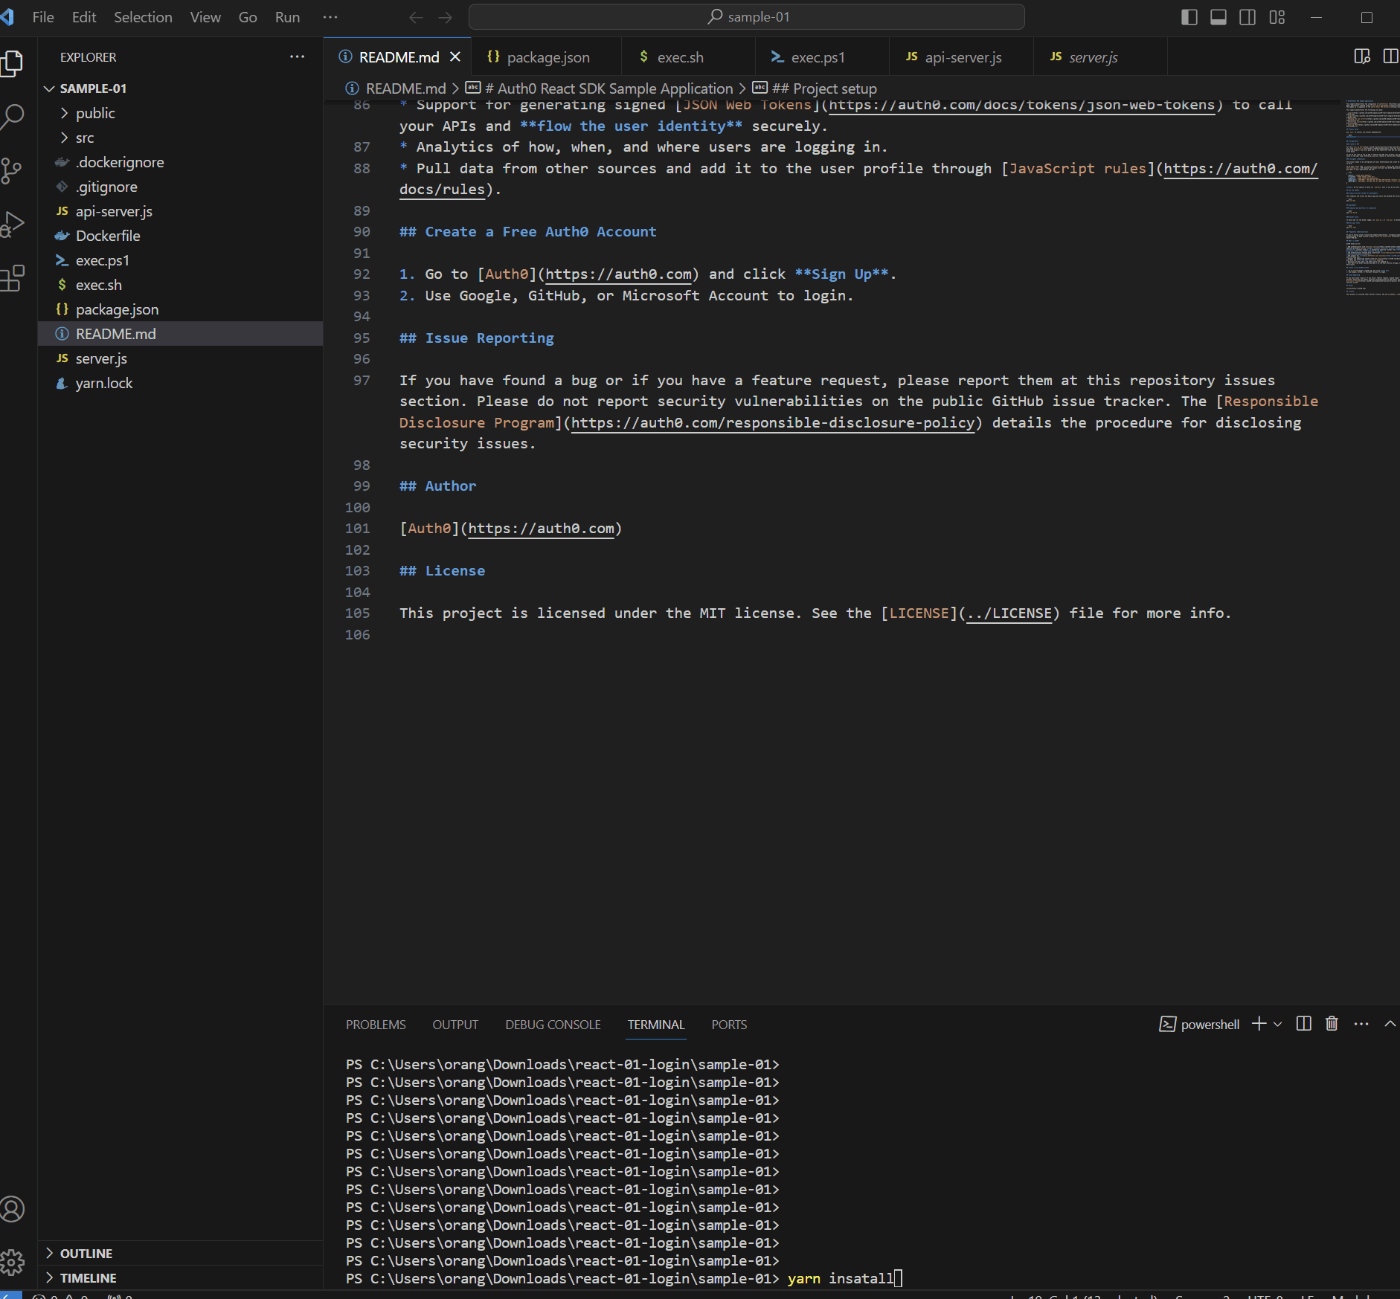The height and width of the screenshot is (1299, 1400).
Task: Maximize the panel size chevron
Action: (x=1390, y=1023)
